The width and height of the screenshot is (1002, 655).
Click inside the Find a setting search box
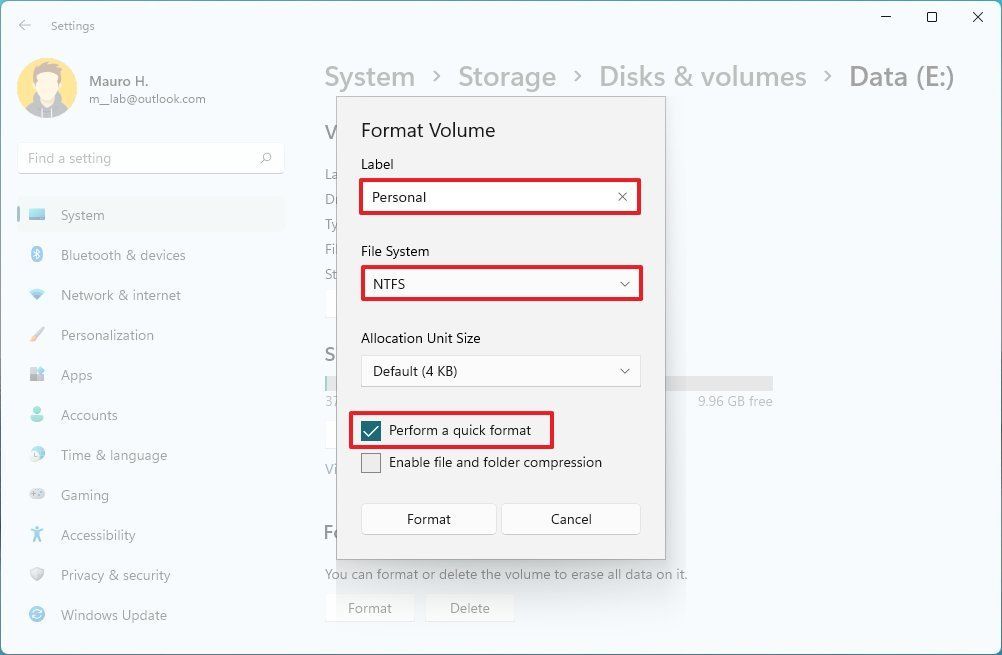(x=150, y=157)
